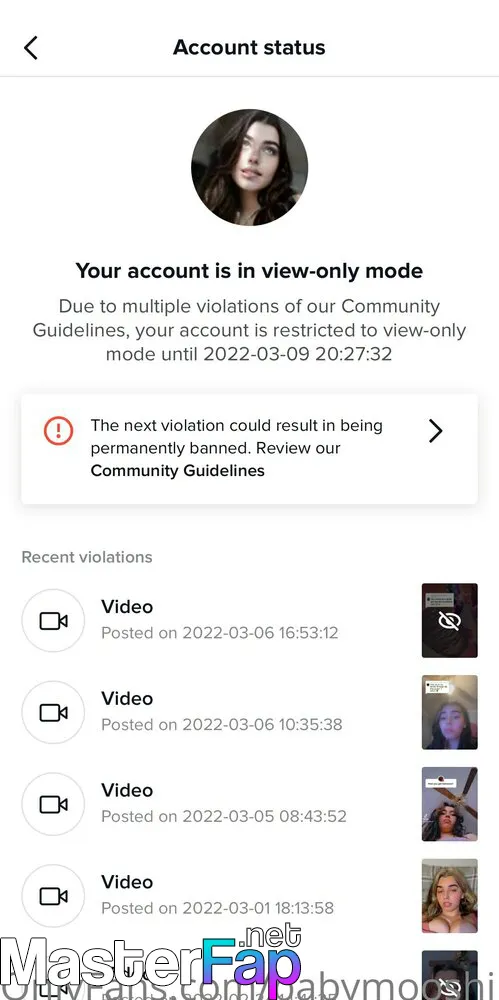The image size is (499, 1000).
Task: Tap hidden-eye icon on bottom partial thumbnail
Action: 450,987
